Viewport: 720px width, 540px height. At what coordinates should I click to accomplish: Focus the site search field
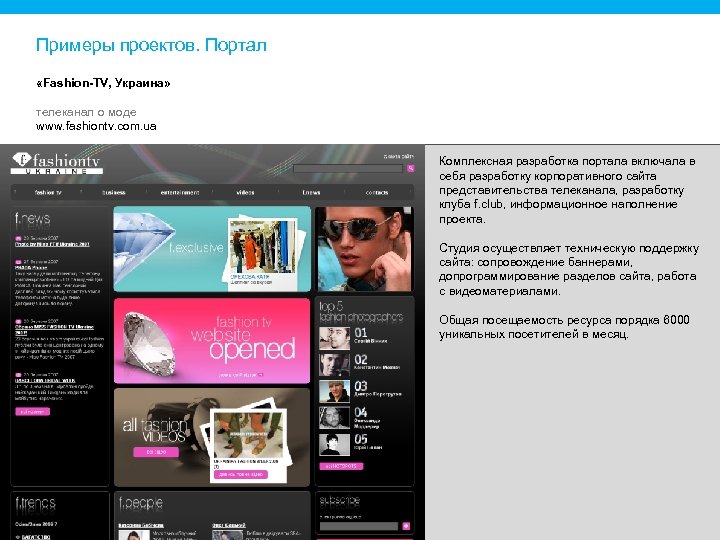point(348,169)
